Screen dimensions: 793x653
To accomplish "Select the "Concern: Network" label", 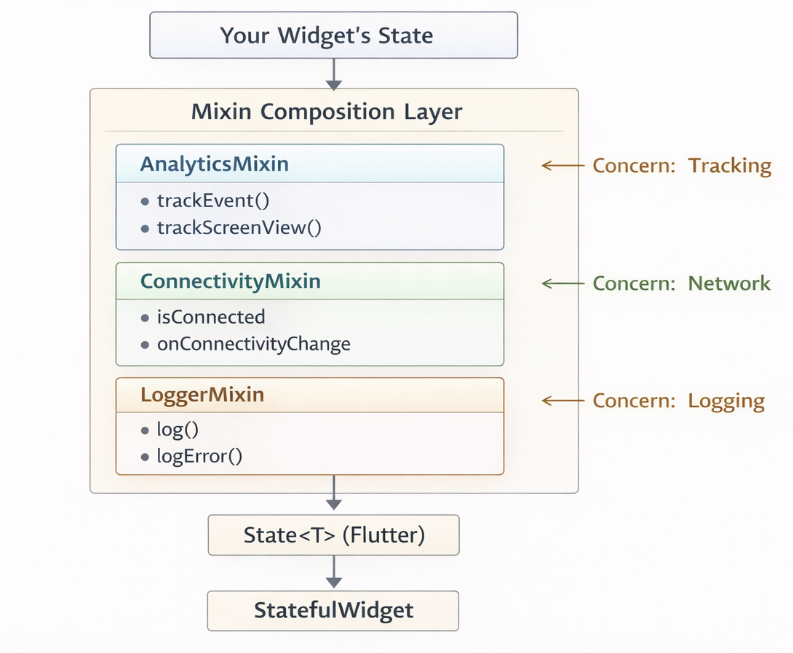I will [682, 284].
